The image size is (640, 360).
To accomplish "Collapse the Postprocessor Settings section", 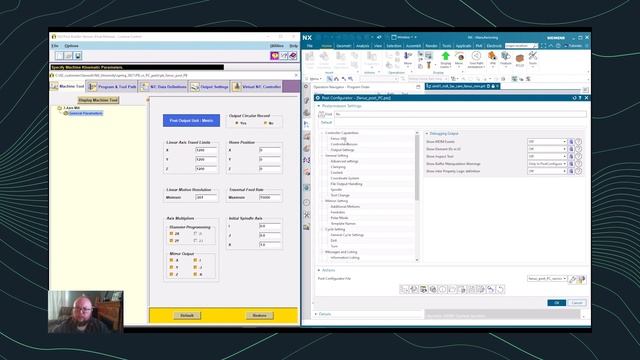I will 319,106.
